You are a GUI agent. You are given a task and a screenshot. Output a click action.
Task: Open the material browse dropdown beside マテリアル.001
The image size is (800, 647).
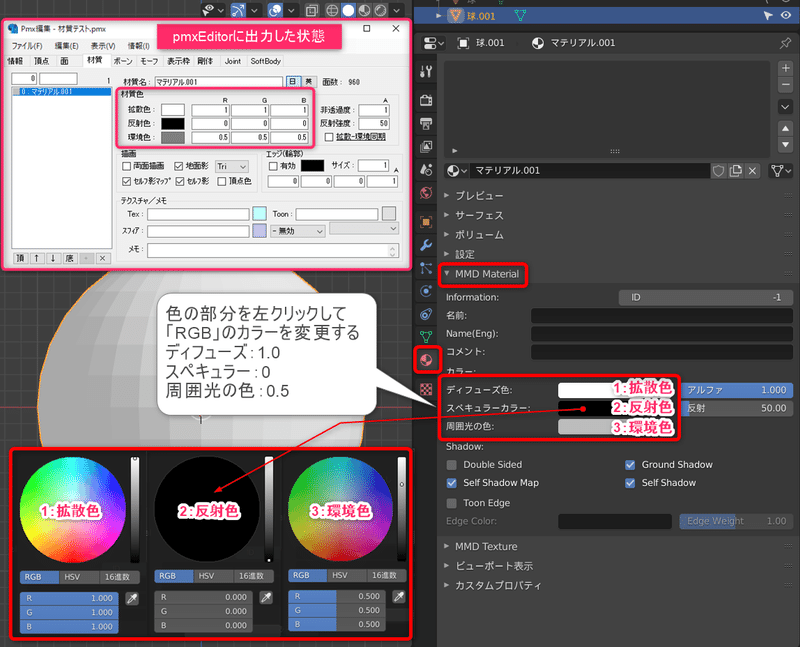click(457, 171)
